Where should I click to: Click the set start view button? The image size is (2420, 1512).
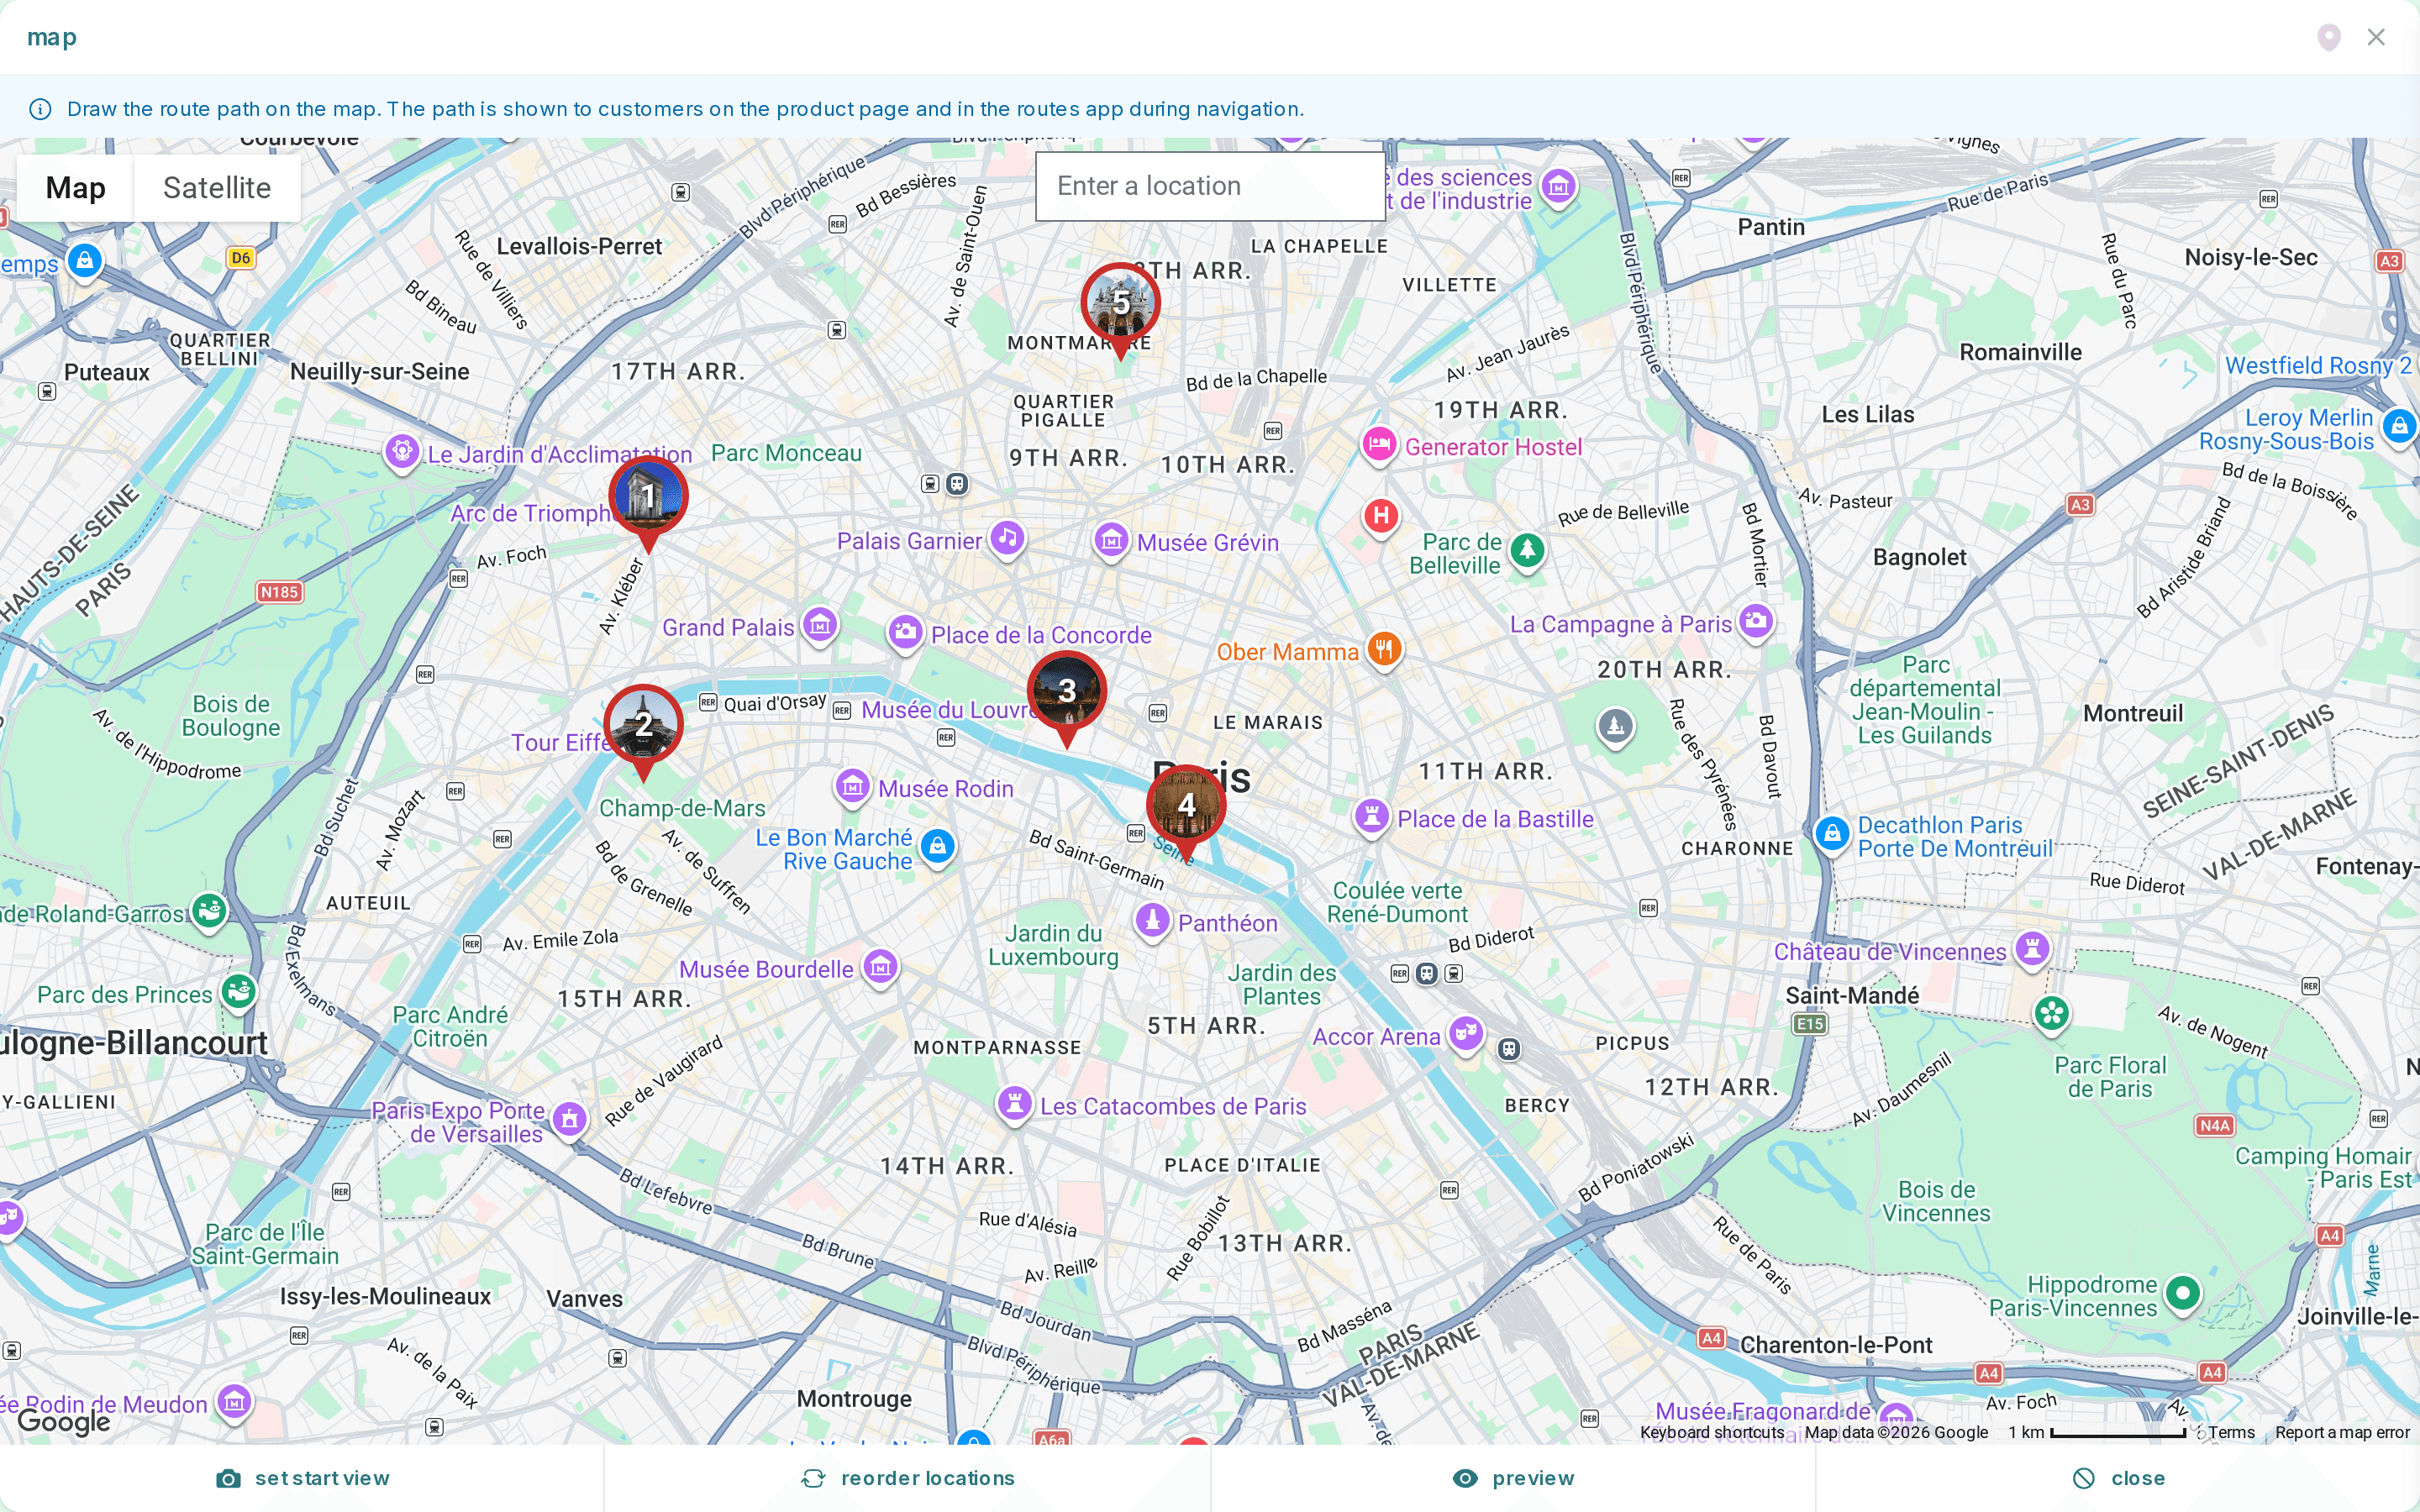(x=302, y=1478)
